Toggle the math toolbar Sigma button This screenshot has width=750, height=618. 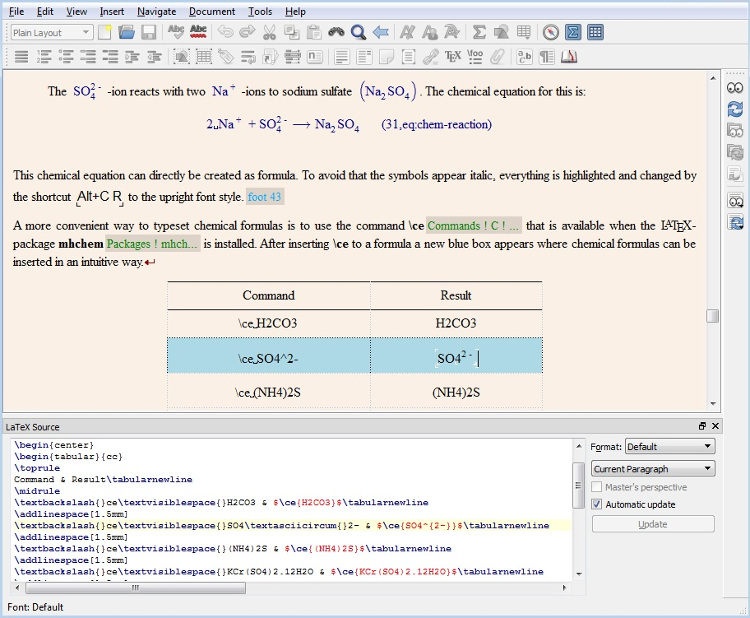[x=573, y=33]
